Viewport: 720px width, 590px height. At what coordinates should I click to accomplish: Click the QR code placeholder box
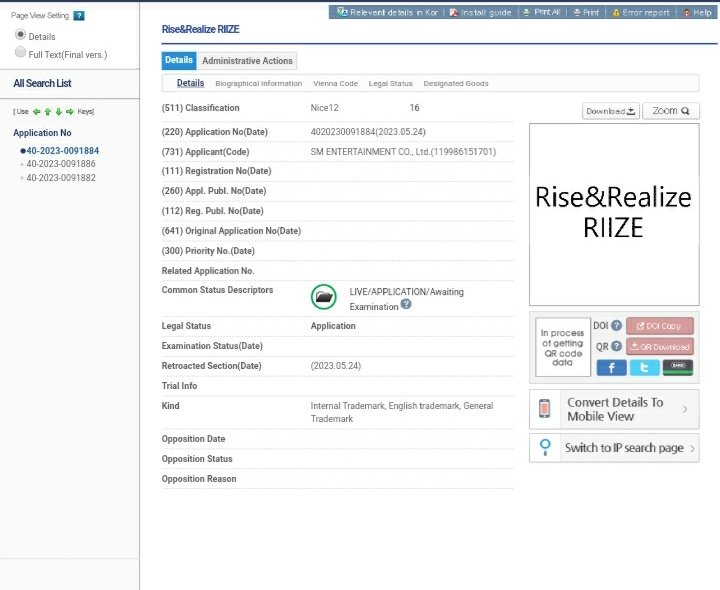562,347
